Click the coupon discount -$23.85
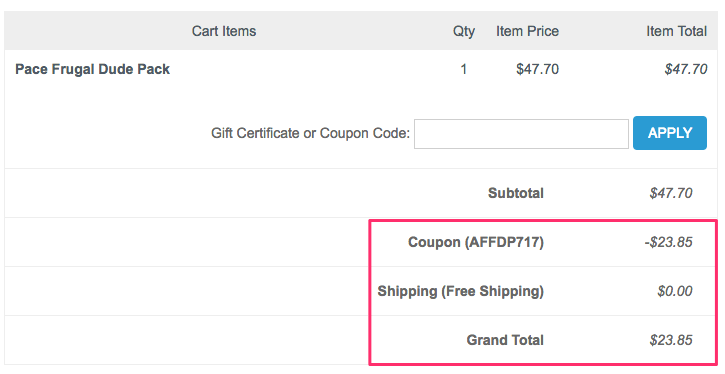The height and width of the screenshot is (374, 725). click(669, 242)
